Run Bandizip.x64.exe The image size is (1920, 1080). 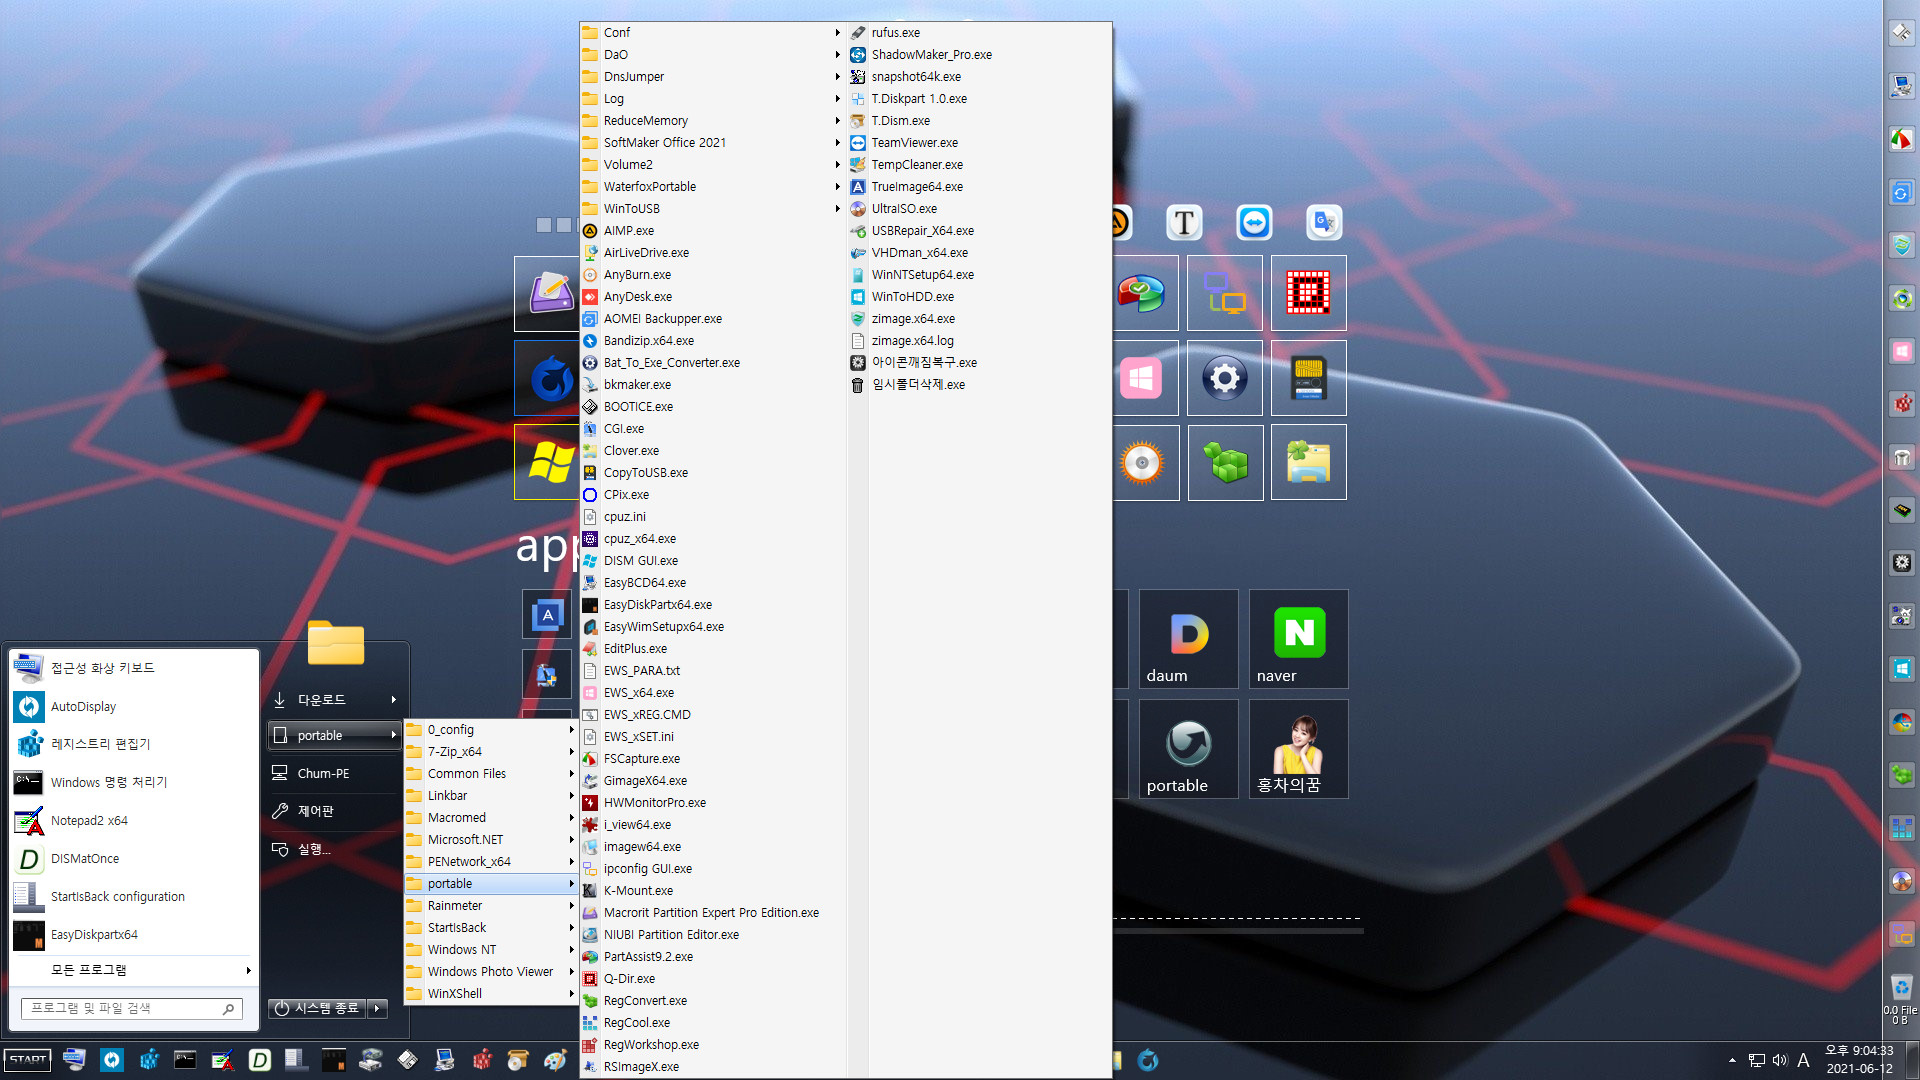[x=712, y=341]
